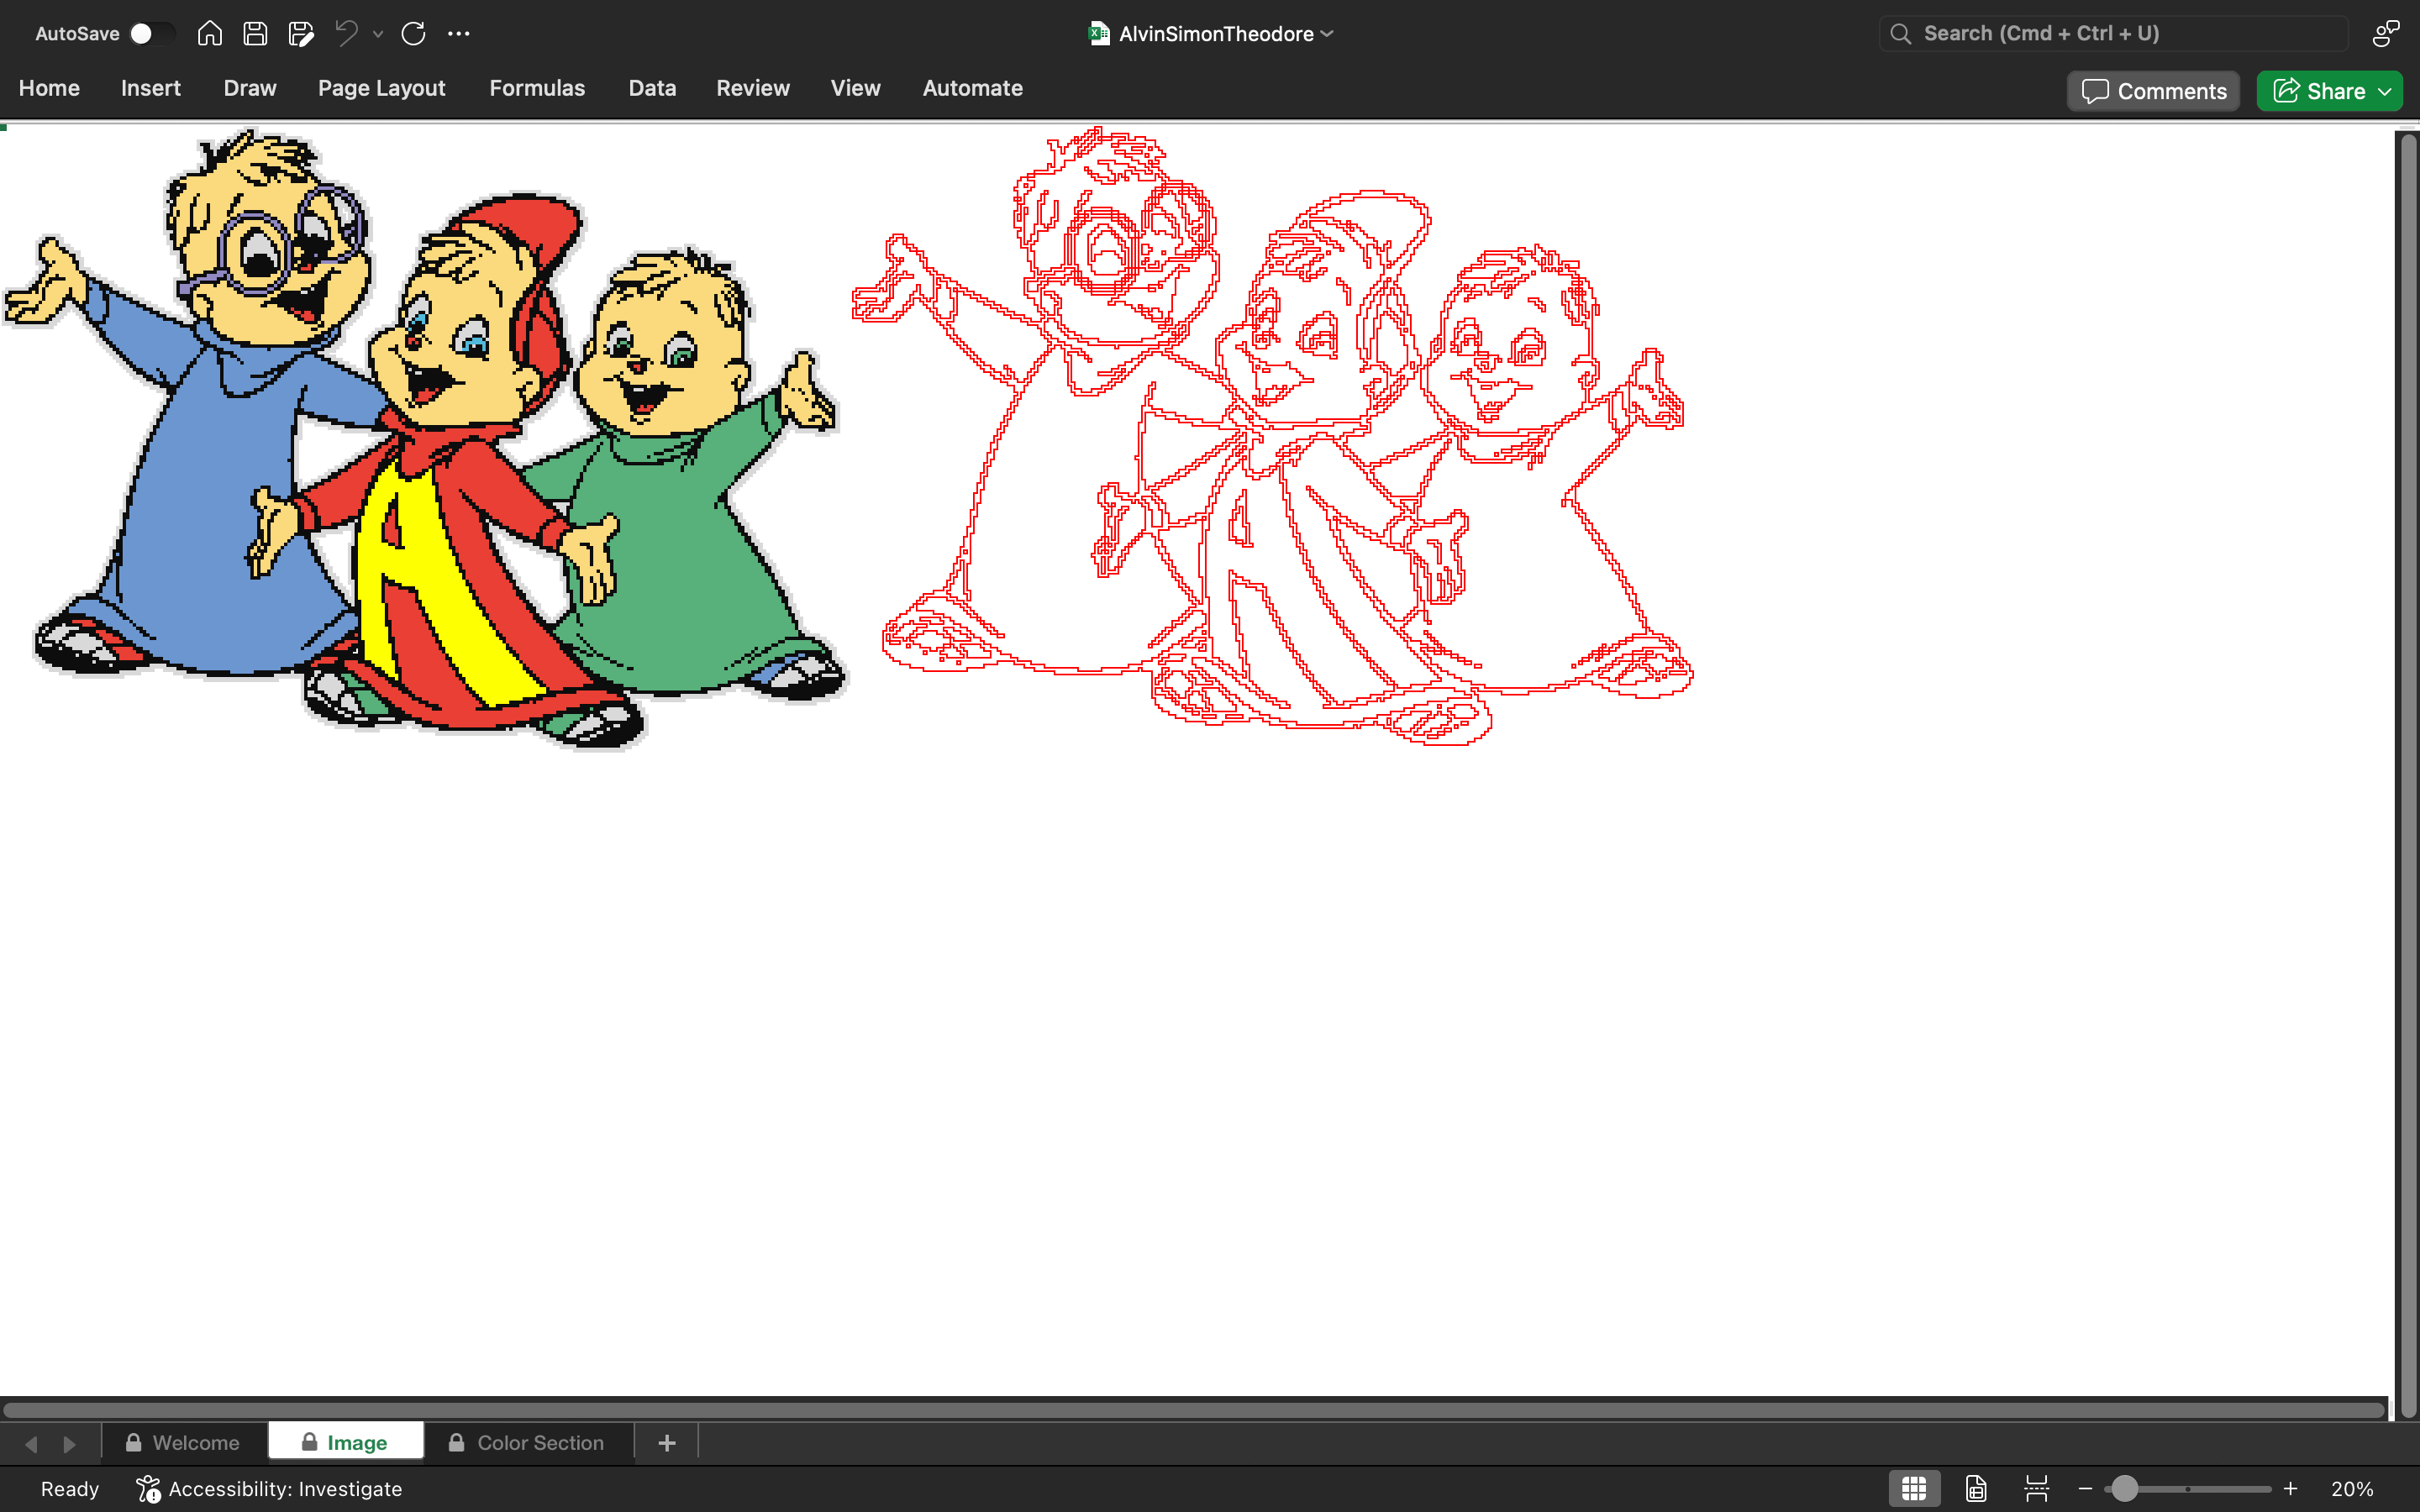Click the previous sheet navigation arrow
The width and height of the screenshot is (2420, 1512).
point(31,1444)
